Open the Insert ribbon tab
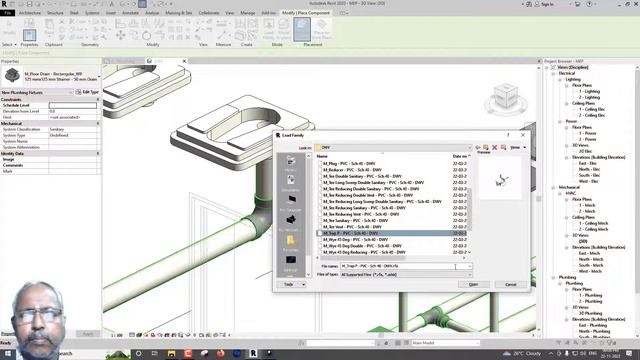640x360 pixels. [111, 13]
